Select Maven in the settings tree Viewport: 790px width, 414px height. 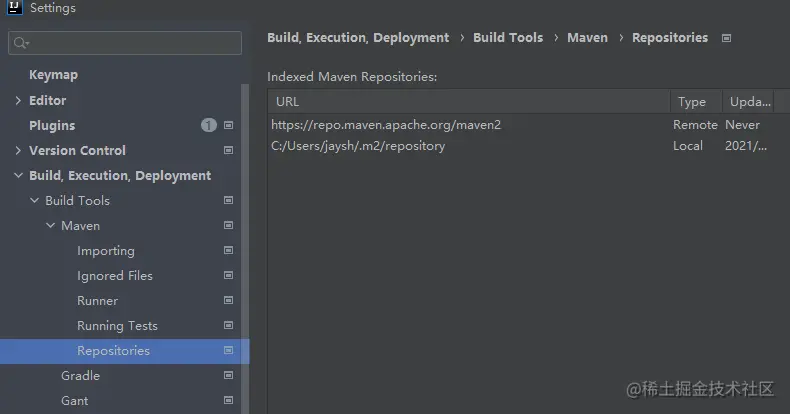coord(80,225)
